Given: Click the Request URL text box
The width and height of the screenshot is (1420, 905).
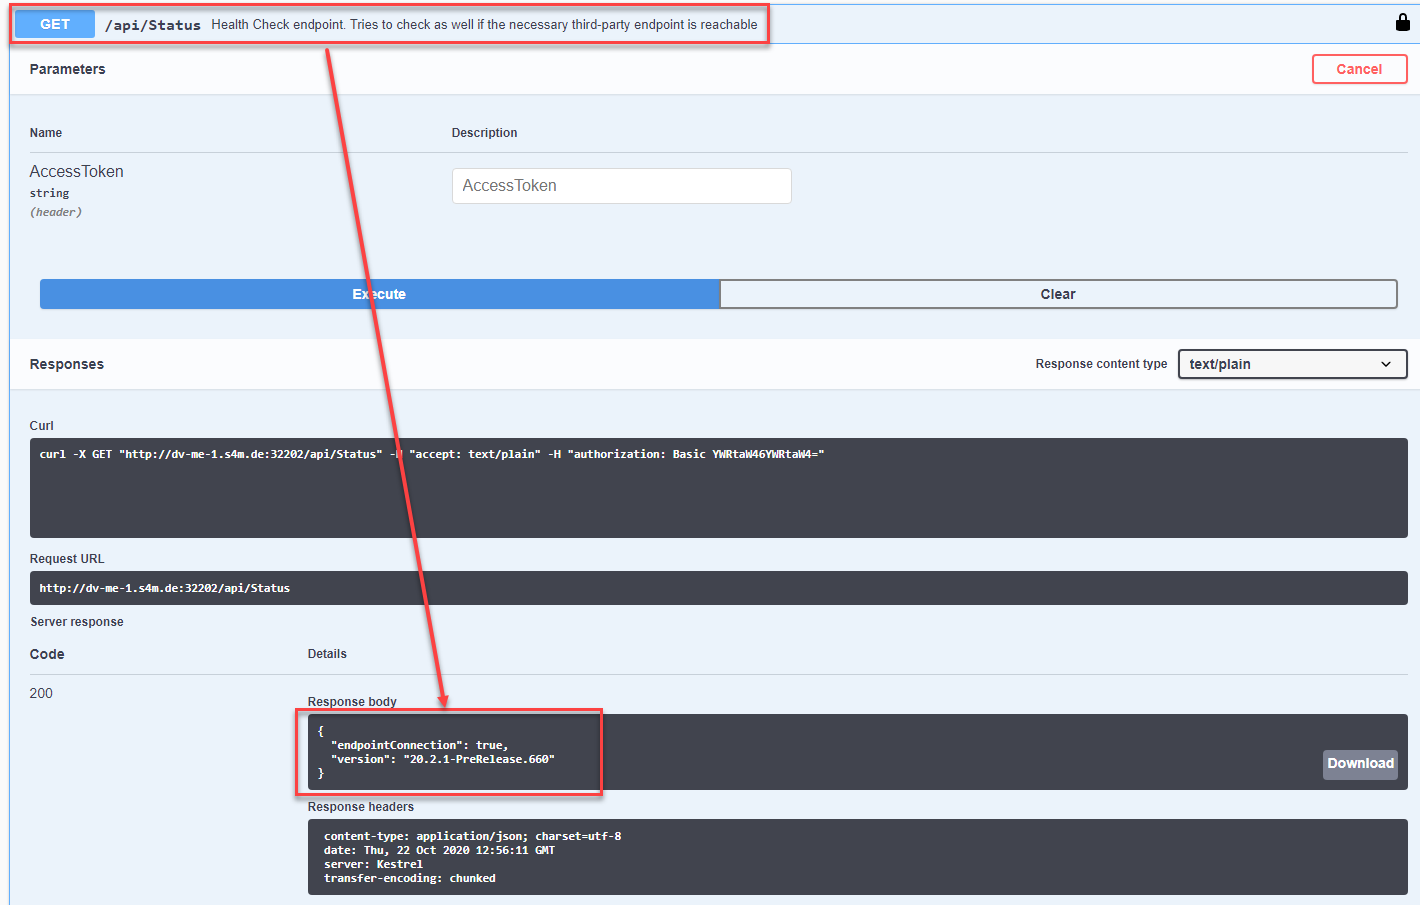Looking at the screenshot, I should (718, 588).
